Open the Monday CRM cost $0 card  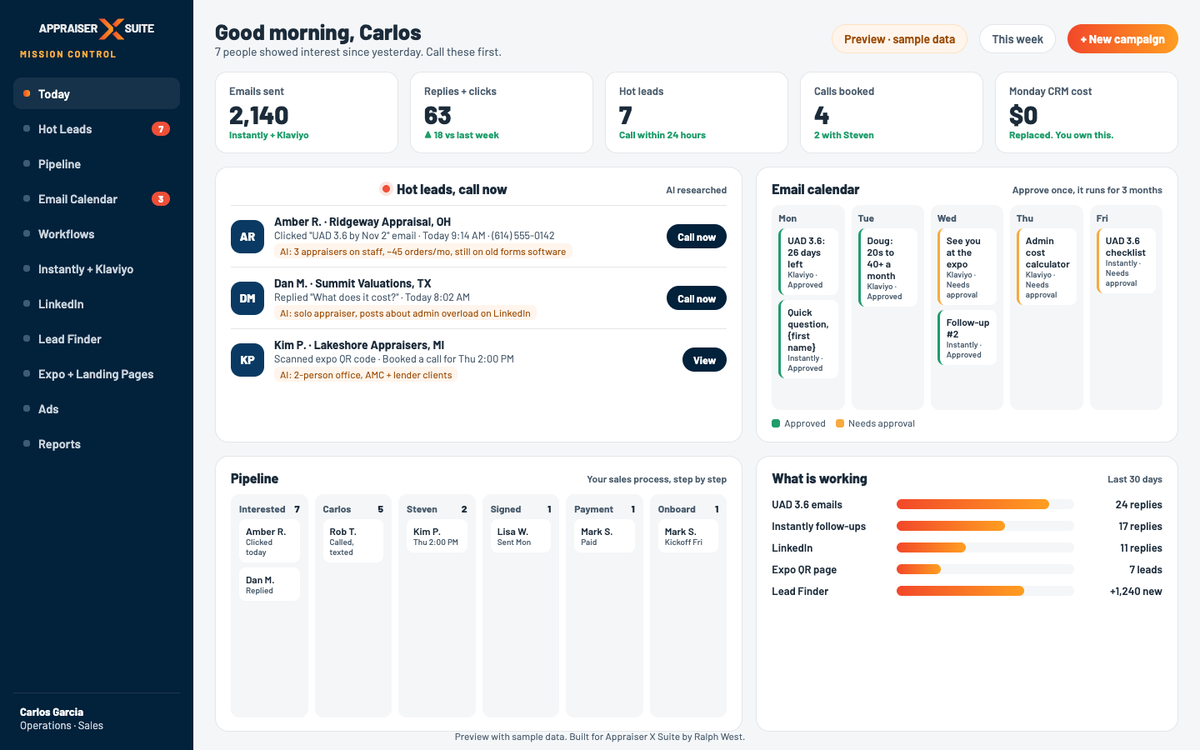[1087, 112]
